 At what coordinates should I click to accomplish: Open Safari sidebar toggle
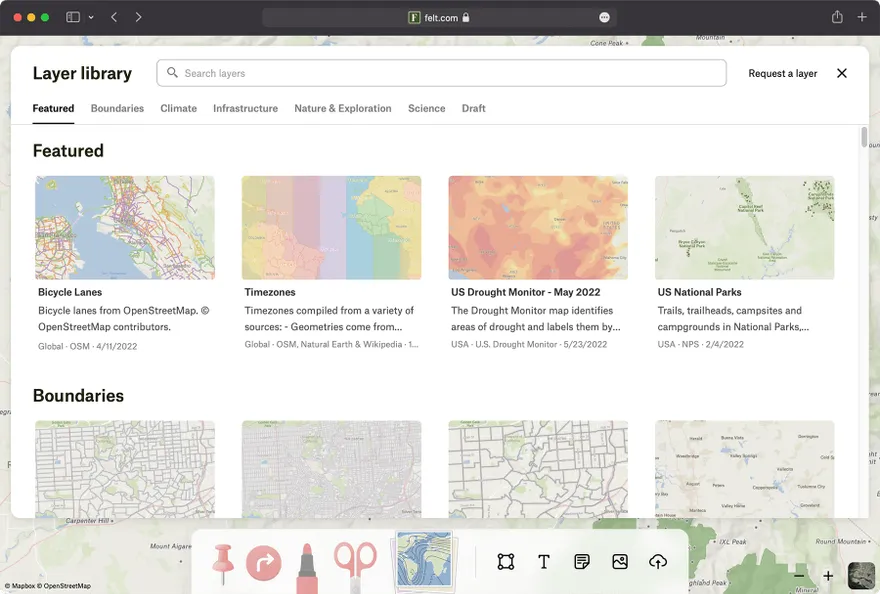tap(73, 17)
